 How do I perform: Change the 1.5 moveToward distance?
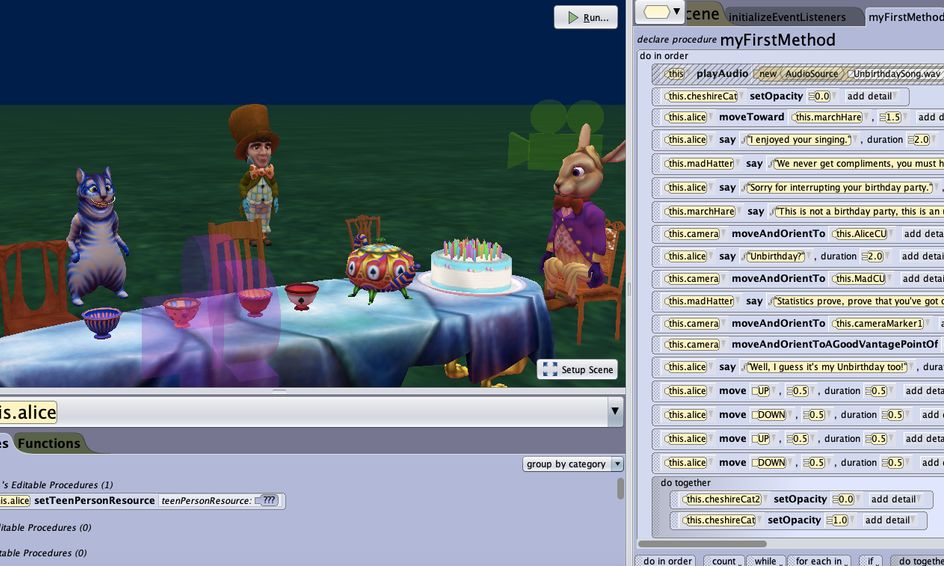(x=891, y=117)
